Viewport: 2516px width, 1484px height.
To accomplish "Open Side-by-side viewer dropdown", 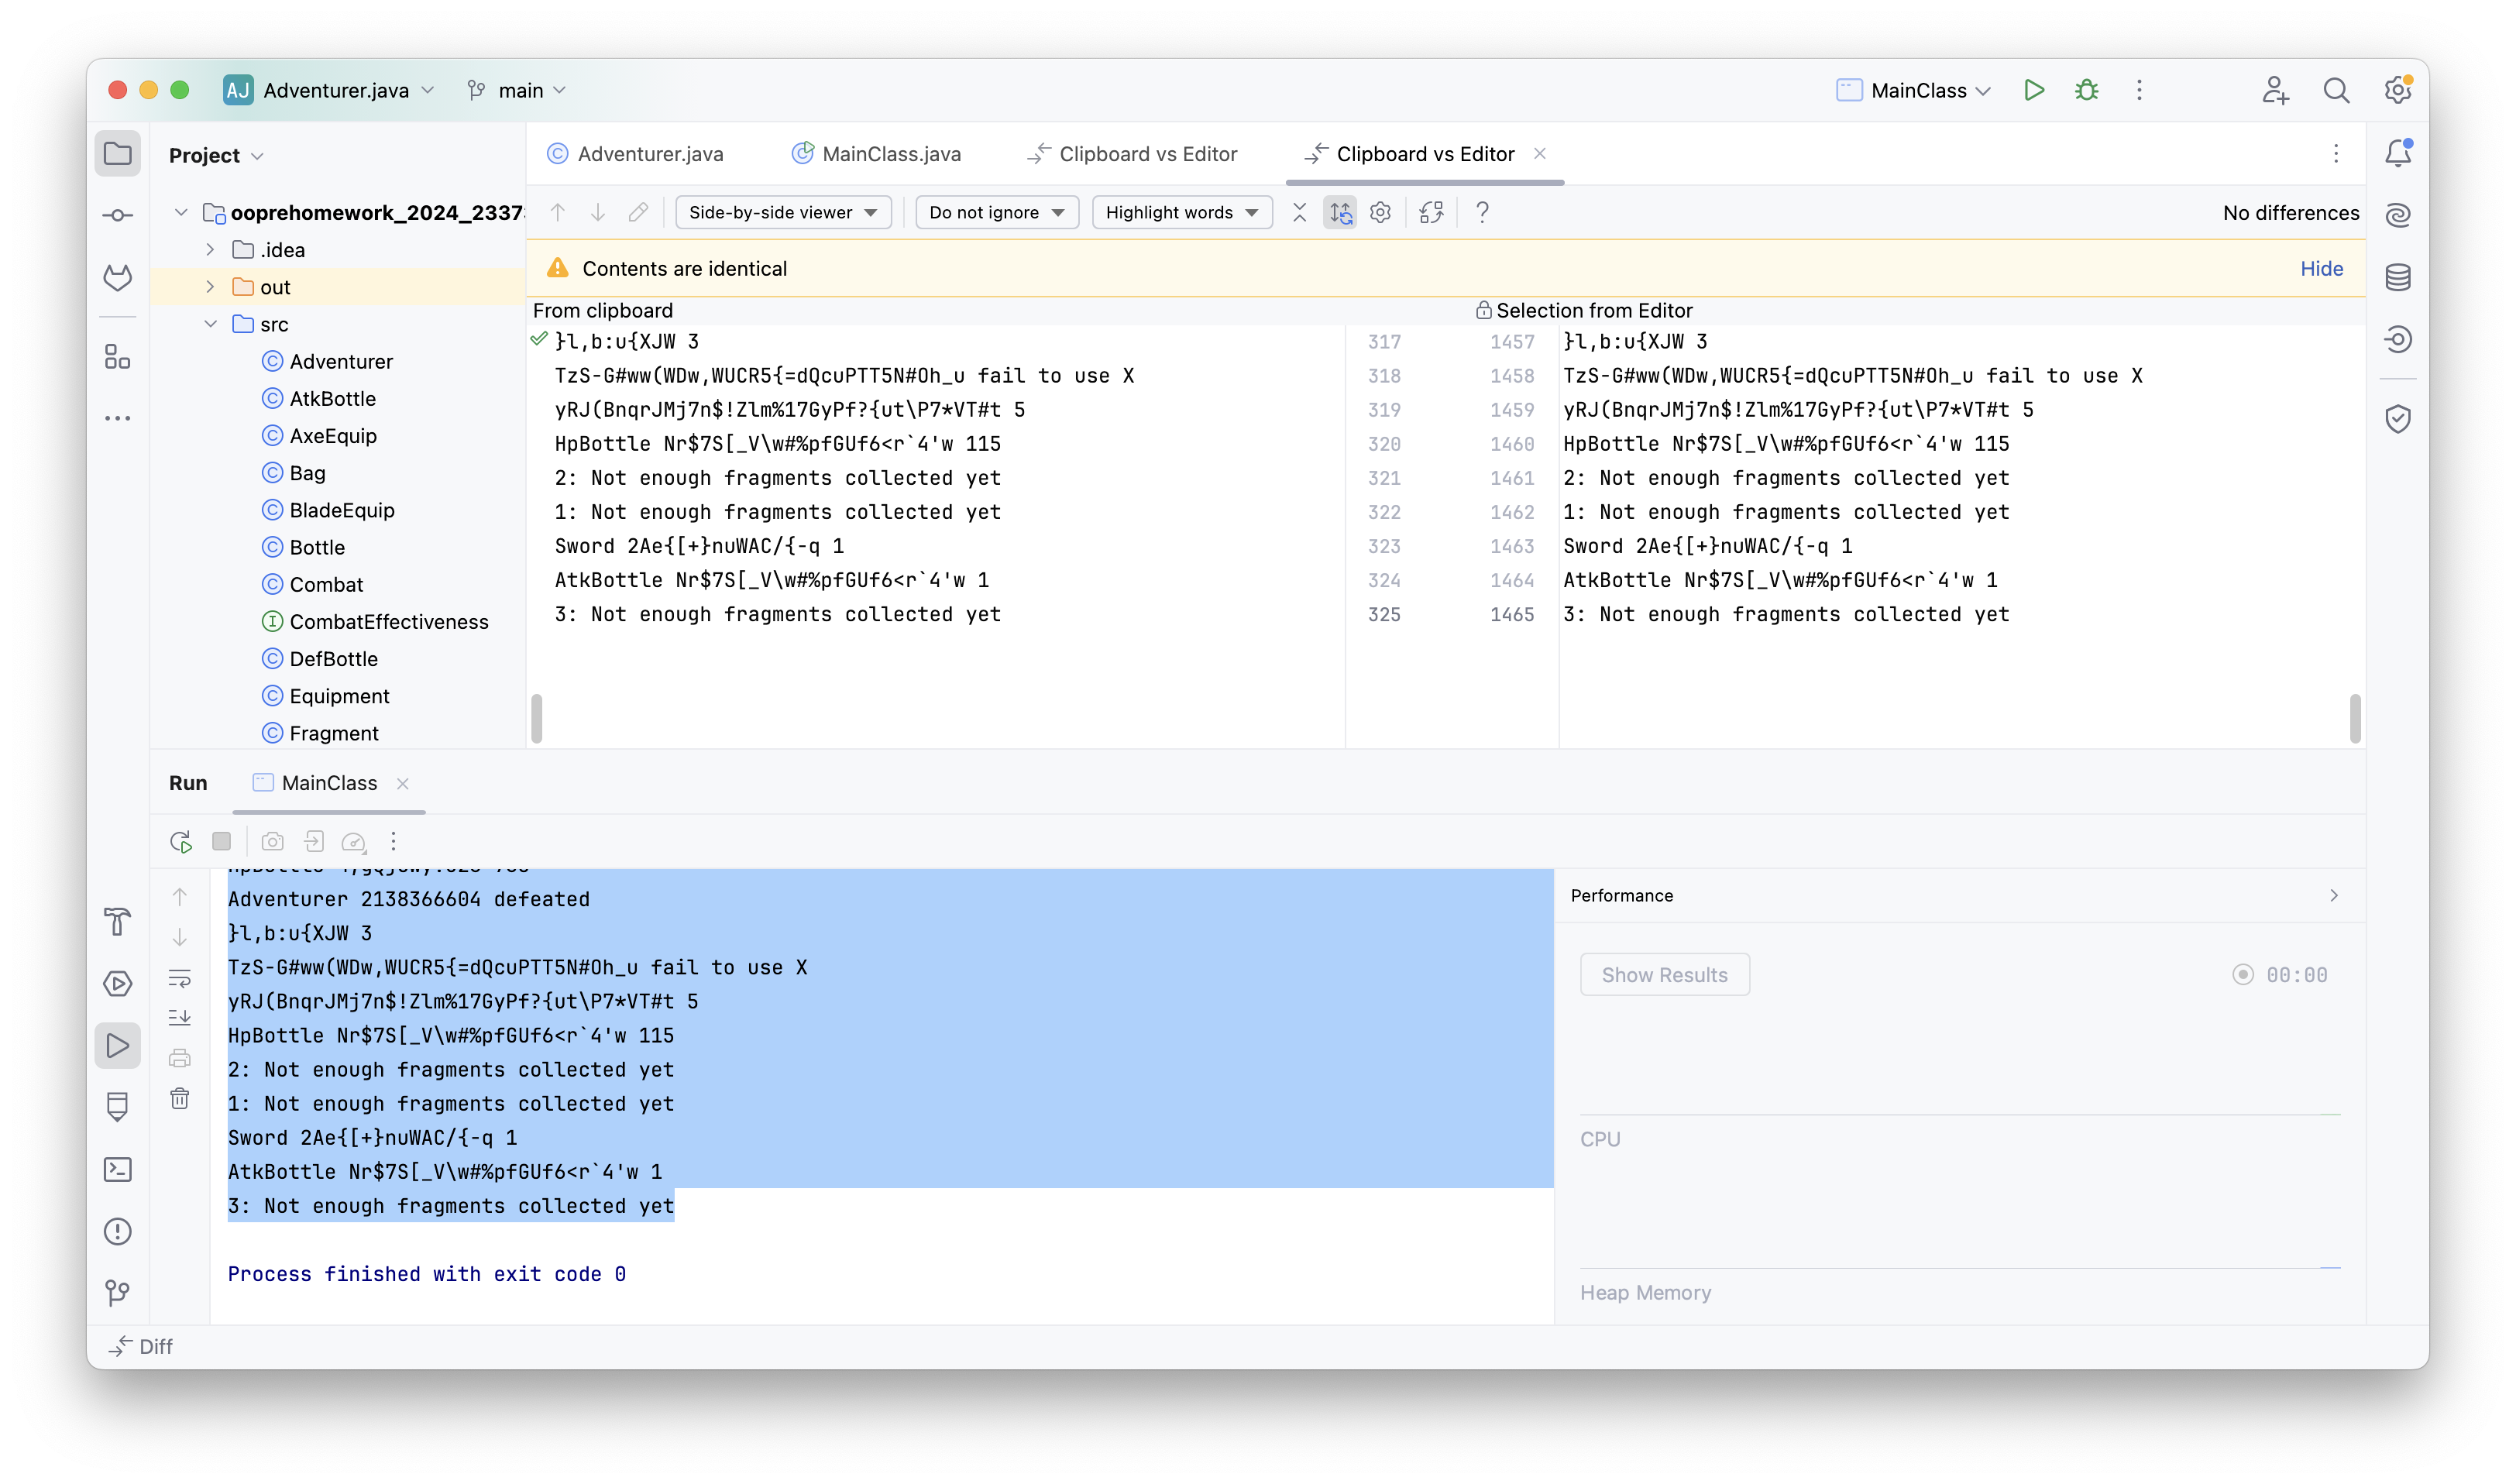I will click(783, 212).
